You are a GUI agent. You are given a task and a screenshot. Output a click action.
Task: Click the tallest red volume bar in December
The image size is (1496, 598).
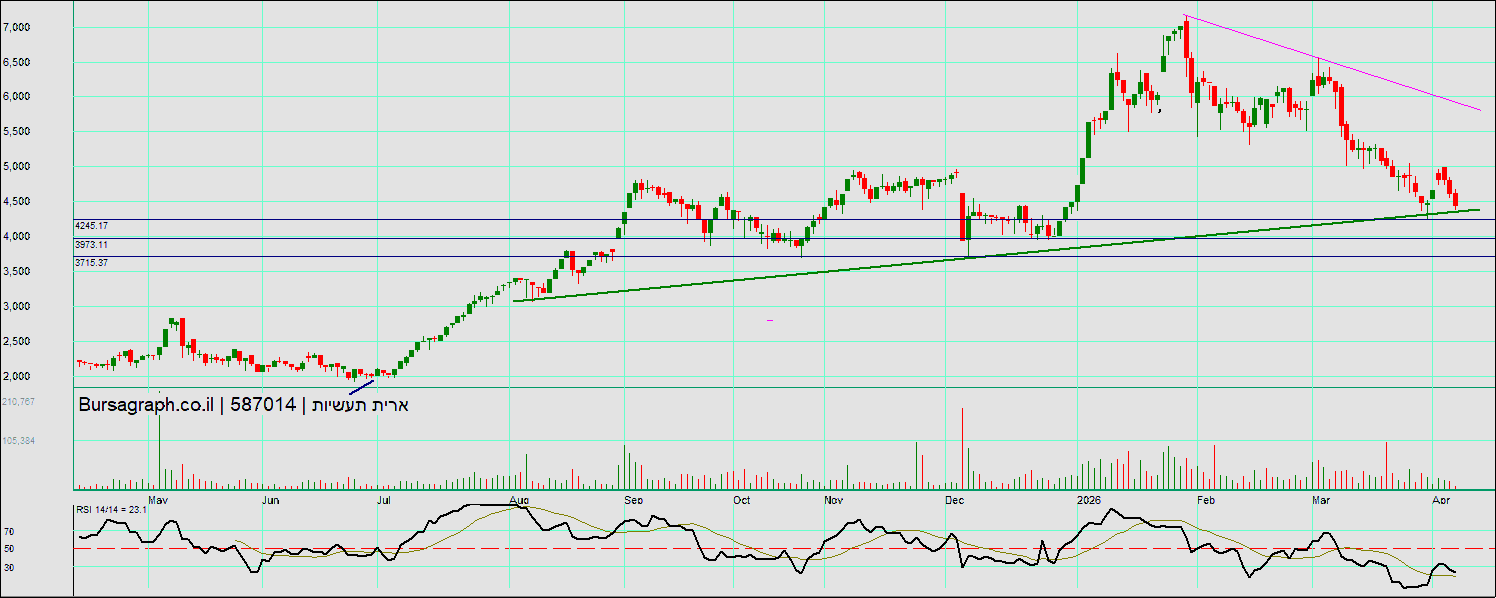962,445
